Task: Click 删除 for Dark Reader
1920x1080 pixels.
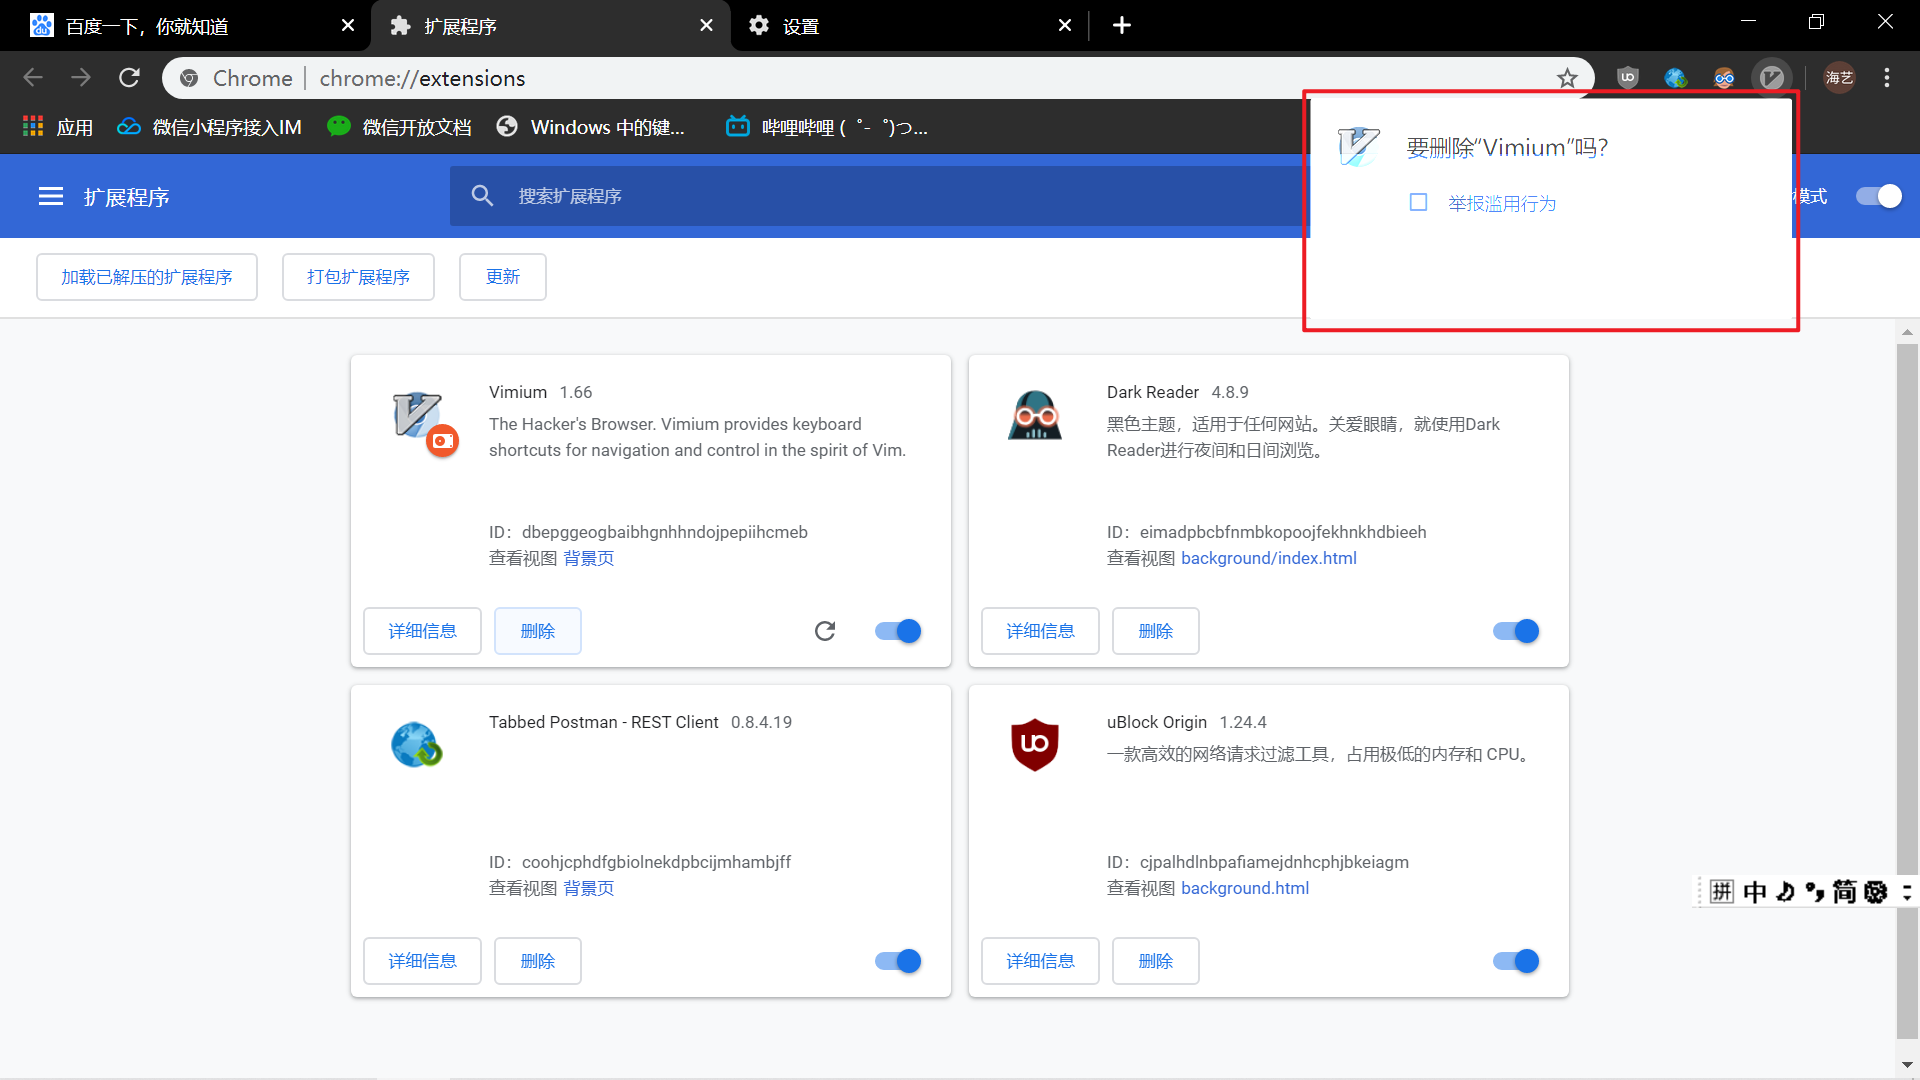Action: [1156, 631]
